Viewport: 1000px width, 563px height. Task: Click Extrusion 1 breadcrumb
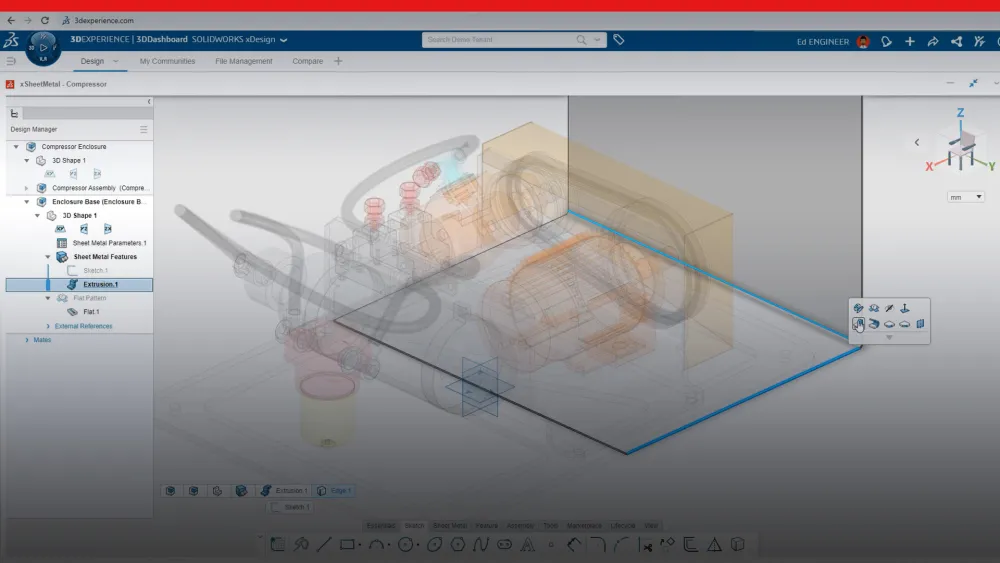point(284,490)
